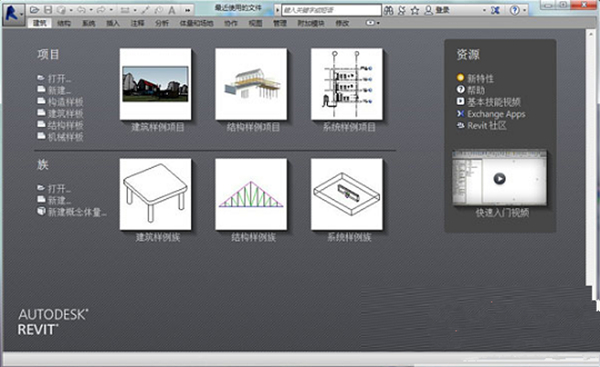Open the 结构样例项目 thumbnail
600x367 pixels.
(251, 84)
